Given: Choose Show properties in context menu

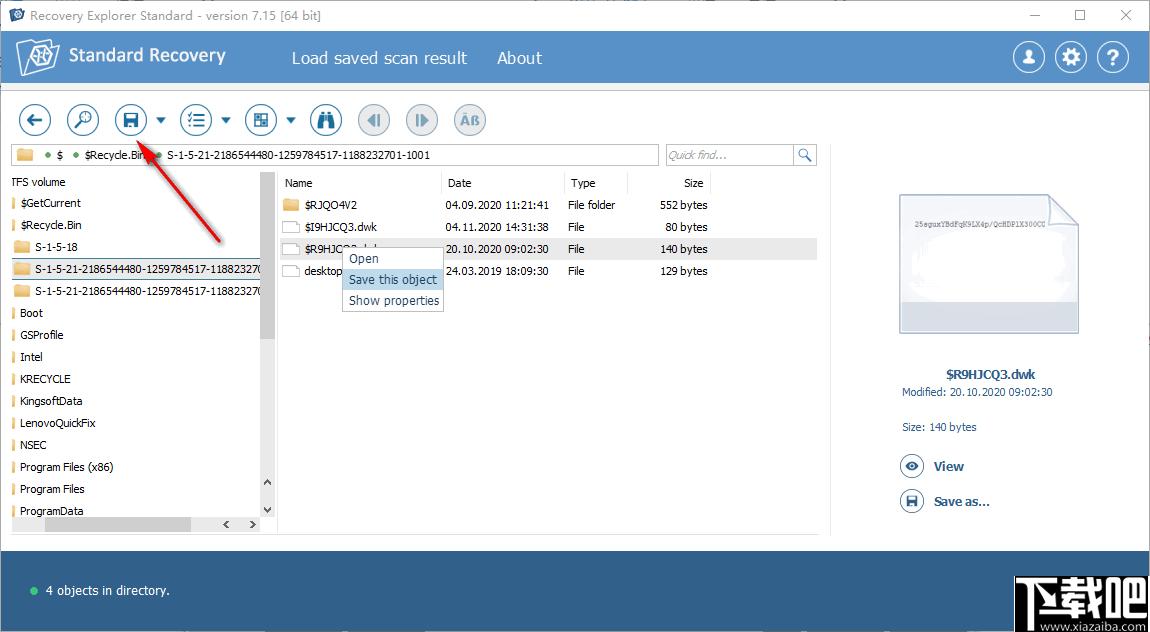Looking at the screenshot, I should coord(392,301).
